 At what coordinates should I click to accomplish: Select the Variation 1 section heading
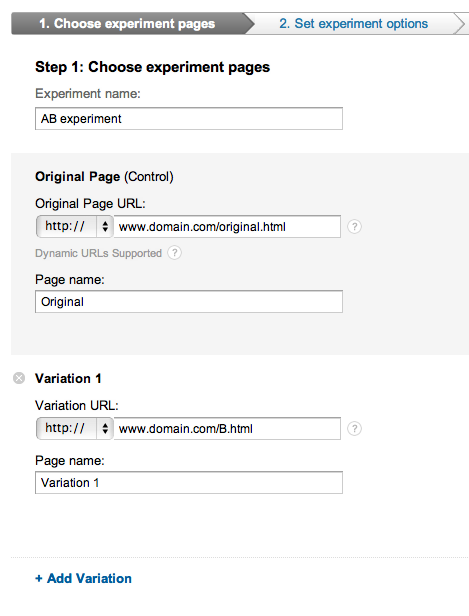68,378
